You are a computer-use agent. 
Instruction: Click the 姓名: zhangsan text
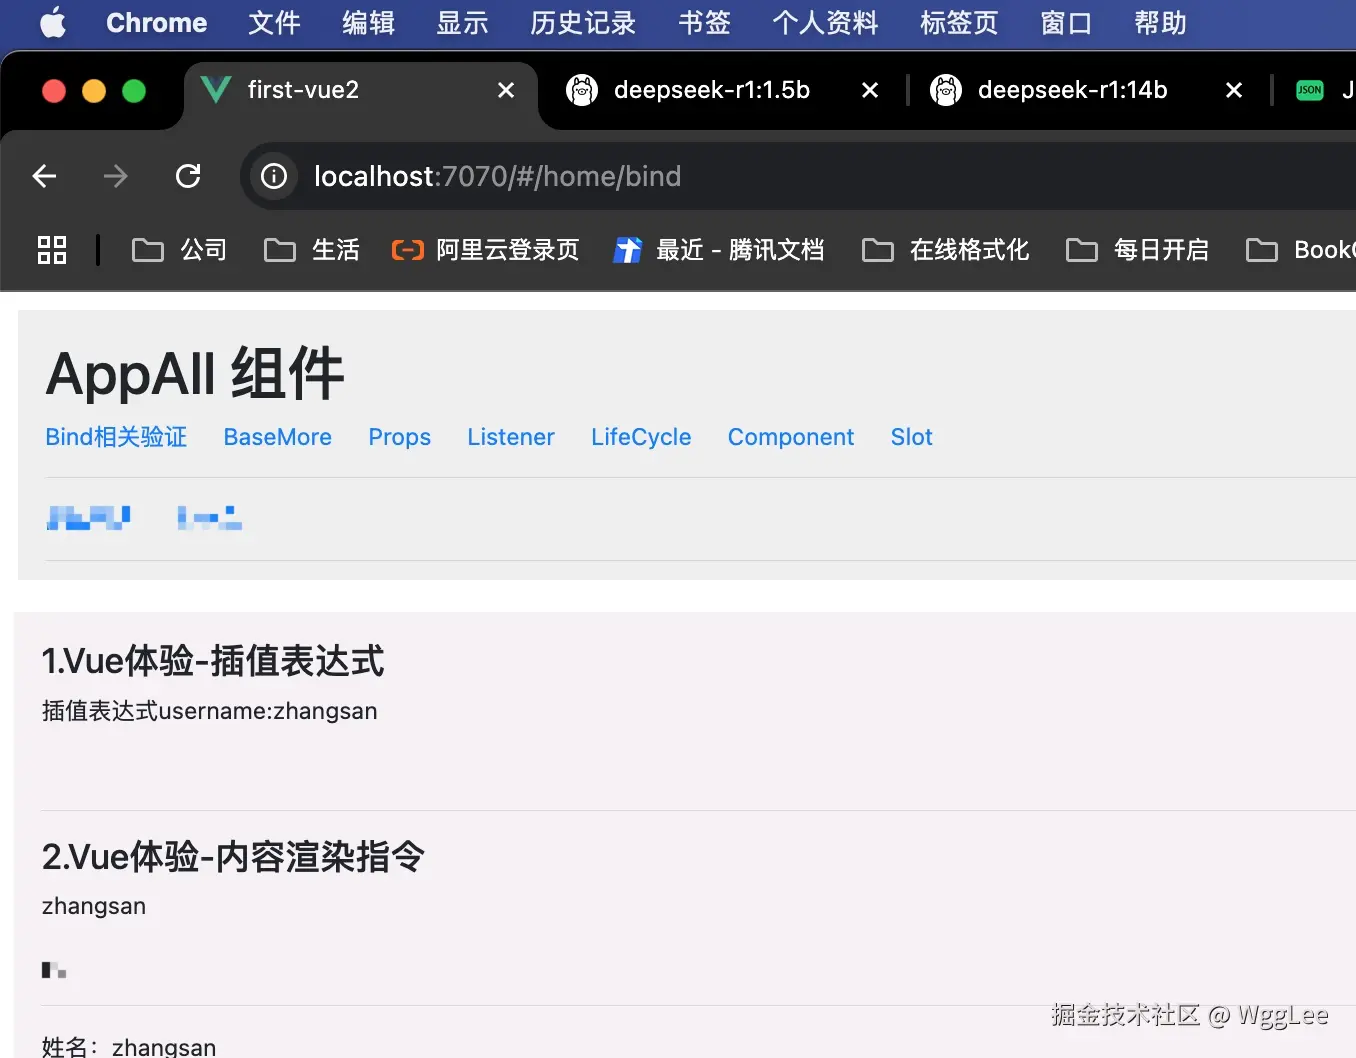point(129,1046)
